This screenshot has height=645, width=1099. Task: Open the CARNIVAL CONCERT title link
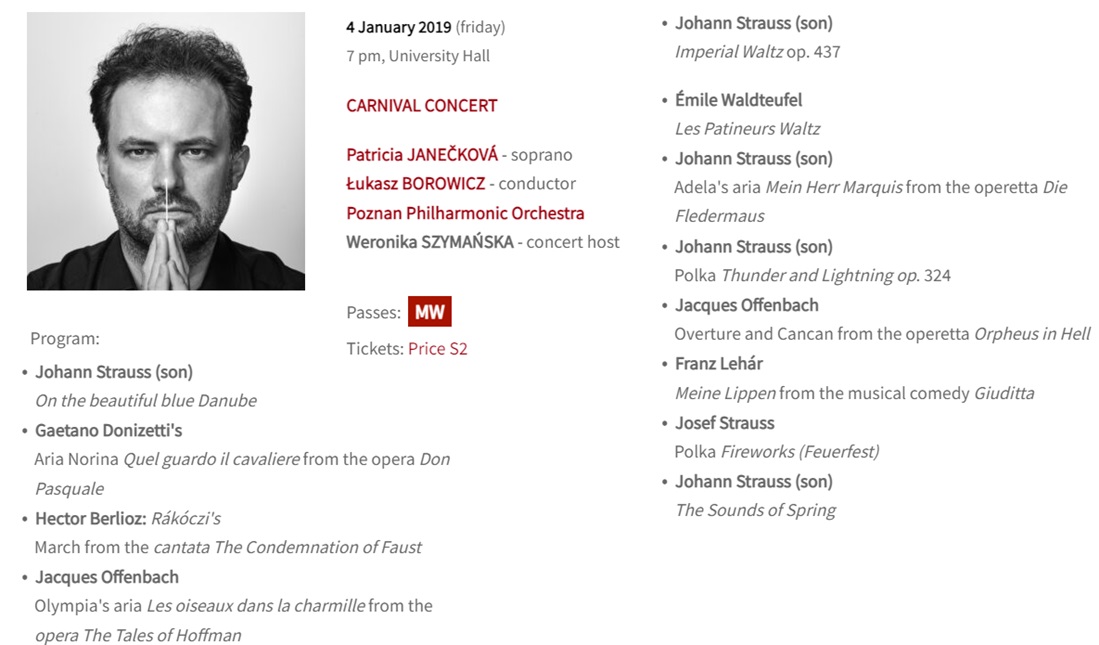coord(421,106)
